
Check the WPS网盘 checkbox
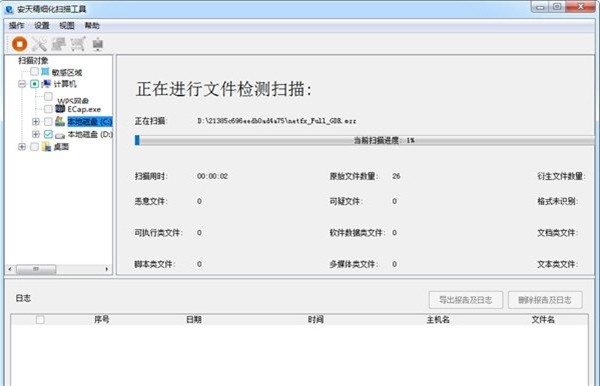(48, 96)
